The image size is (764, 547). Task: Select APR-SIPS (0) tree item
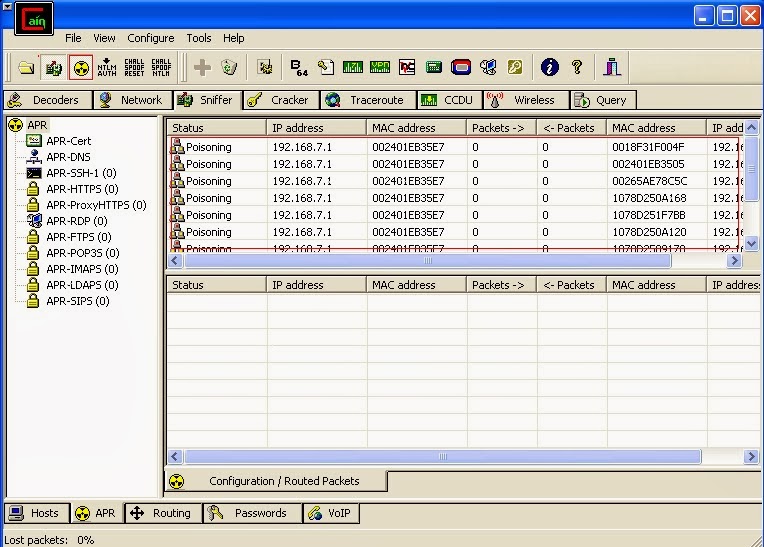click(77, 301)
